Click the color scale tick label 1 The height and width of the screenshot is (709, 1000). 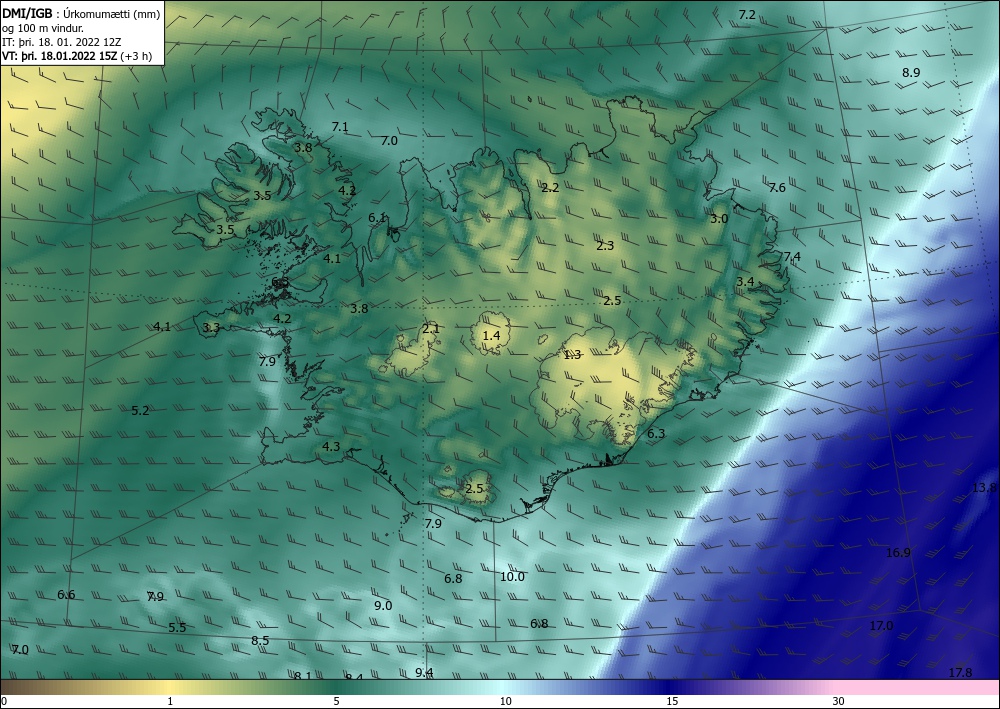pyautogui.click(x=170, y=702)
